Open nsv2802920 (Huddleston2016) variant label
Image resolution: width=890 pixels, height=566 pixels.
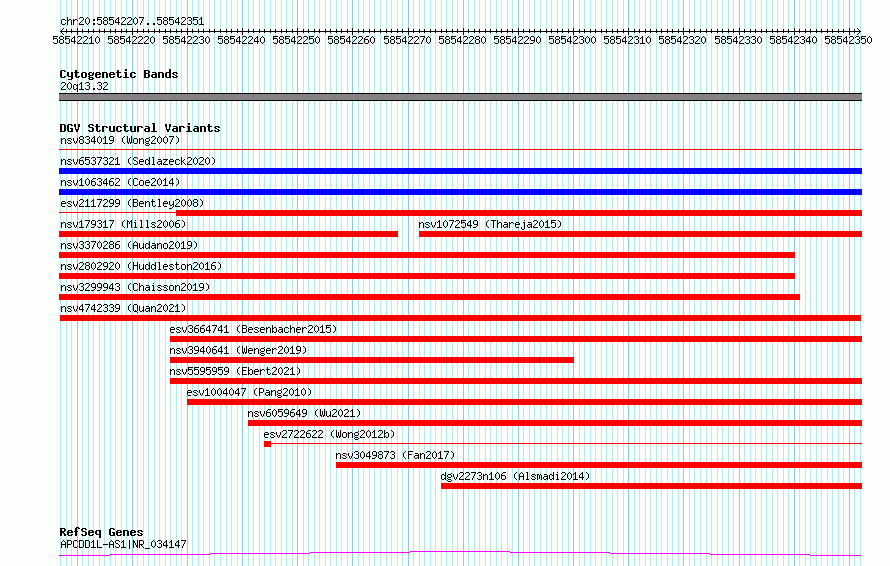tap(141, 266)
